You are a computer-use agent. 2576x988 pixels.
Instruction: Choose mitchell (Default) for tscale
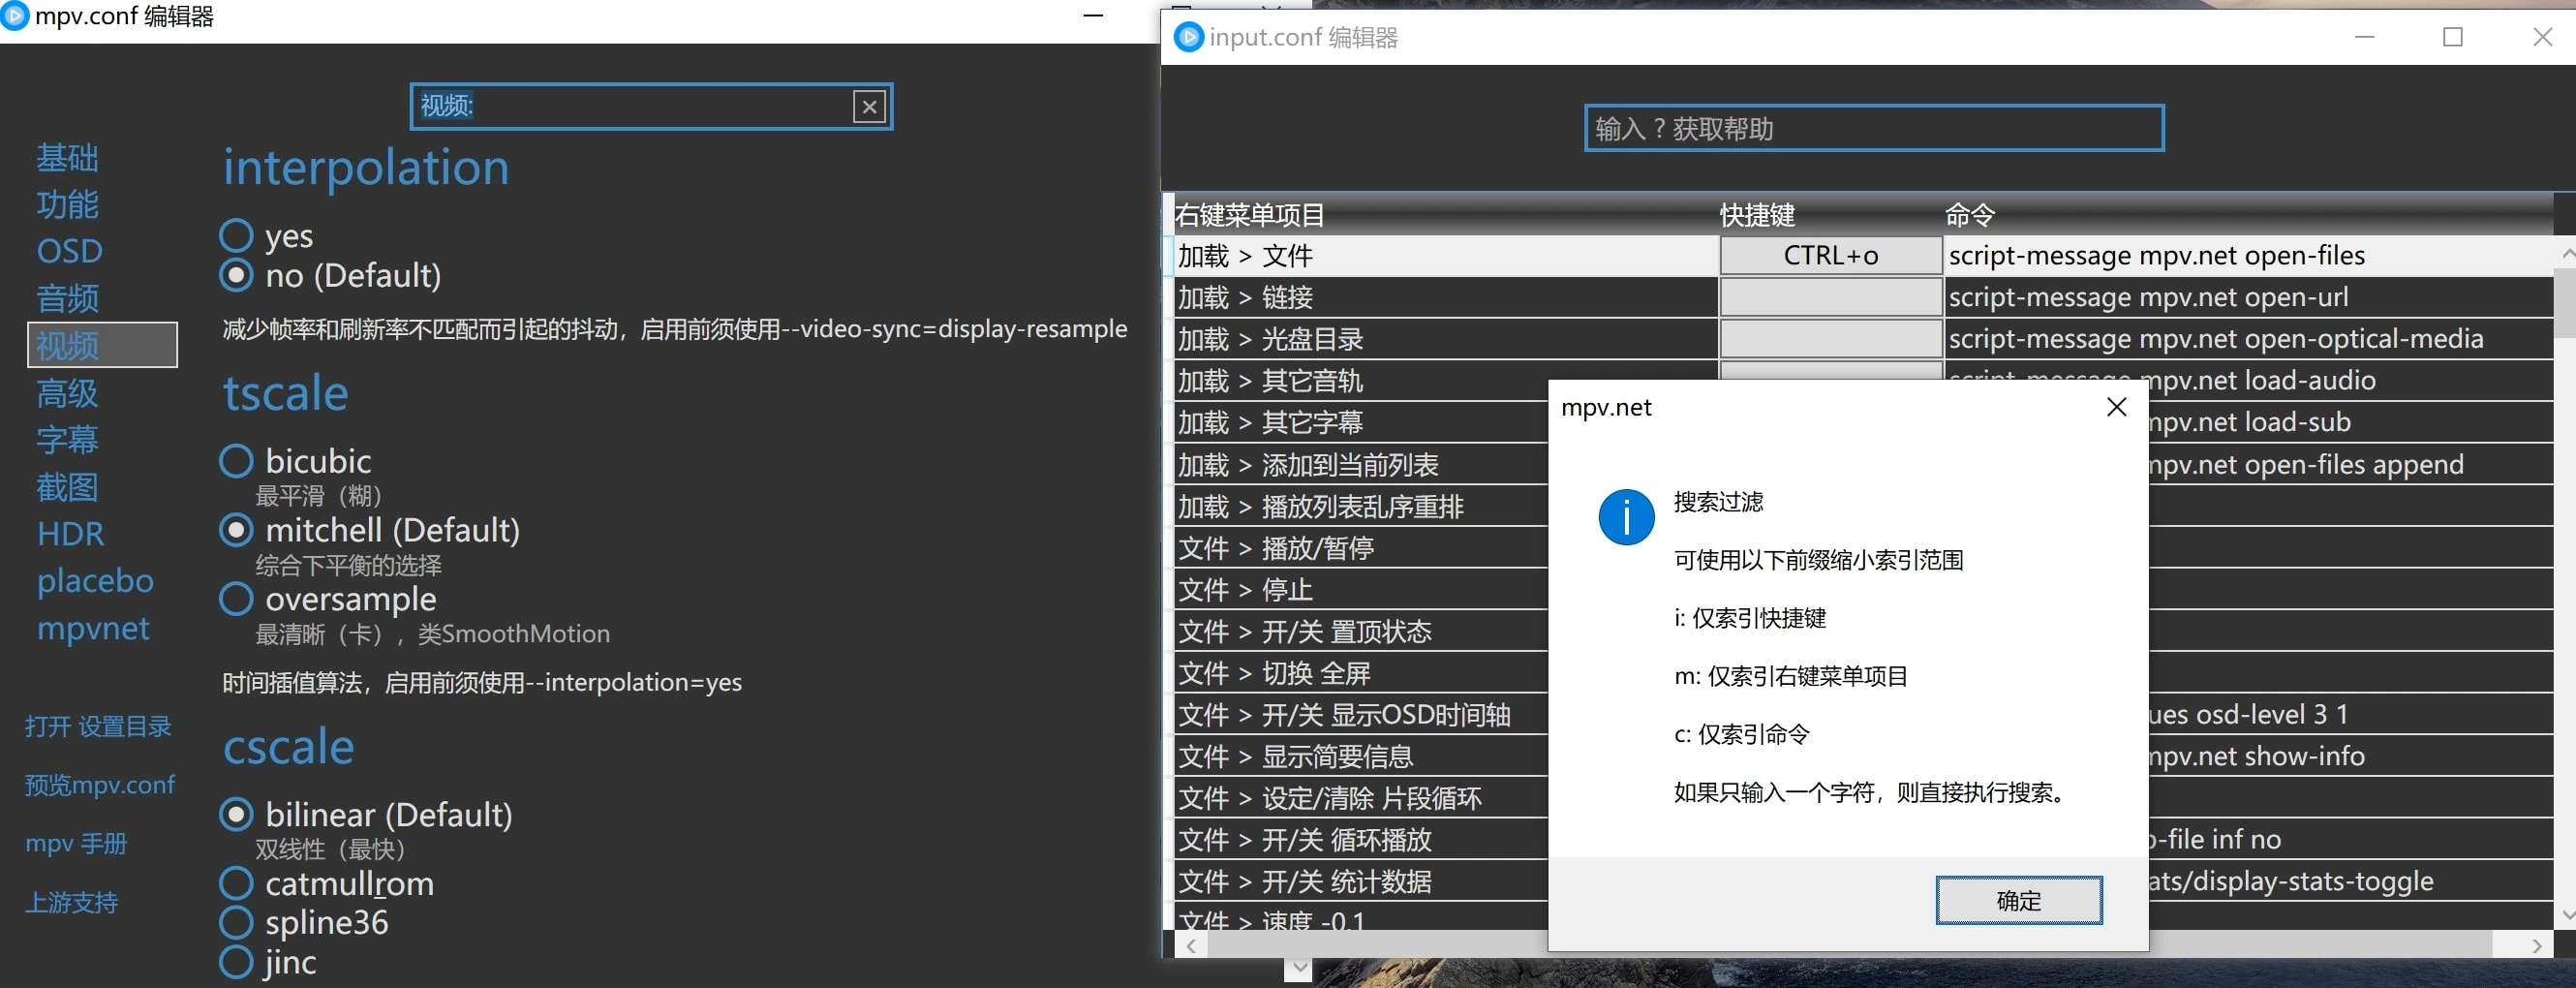tap(369, 530)
